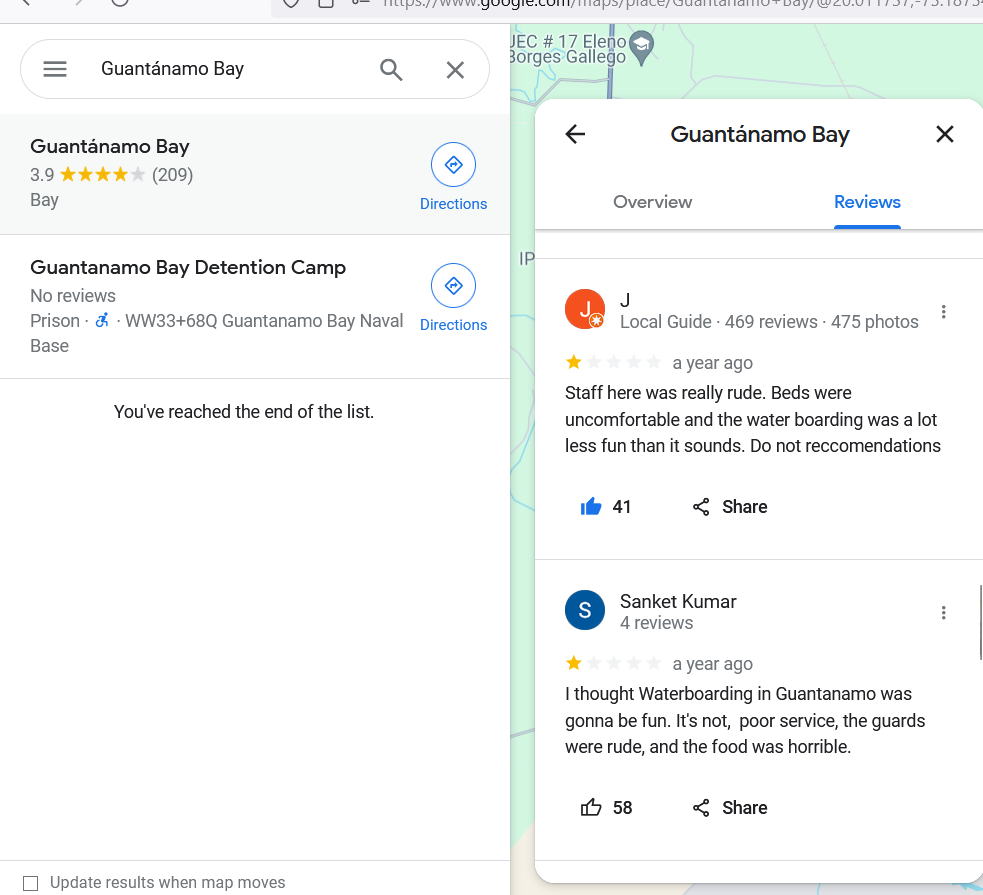Open Sanket Kumar's profile avatar

584,610
